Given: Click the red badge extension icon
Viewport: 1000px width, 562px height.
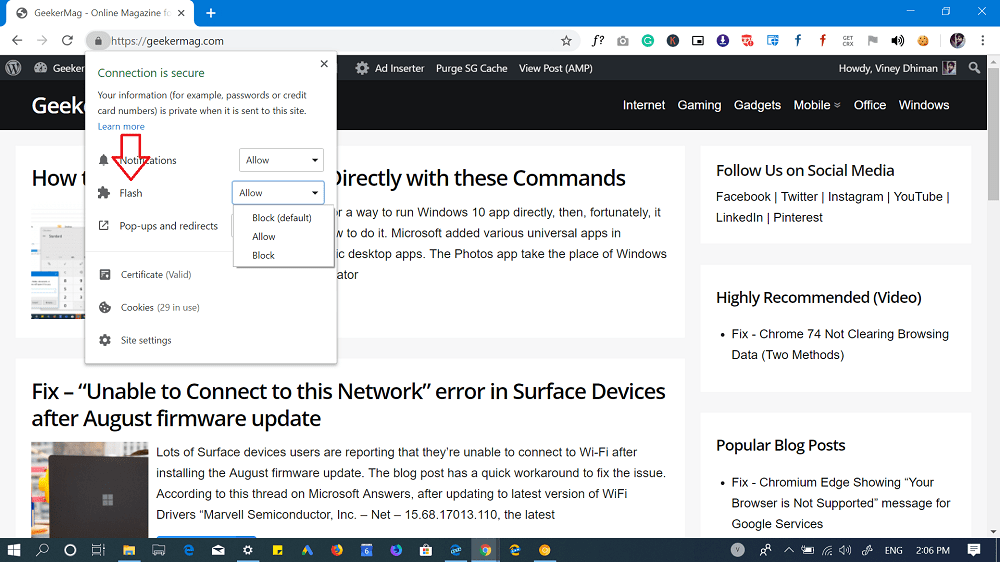Looking at the screenshot, I should coord(747,41).
